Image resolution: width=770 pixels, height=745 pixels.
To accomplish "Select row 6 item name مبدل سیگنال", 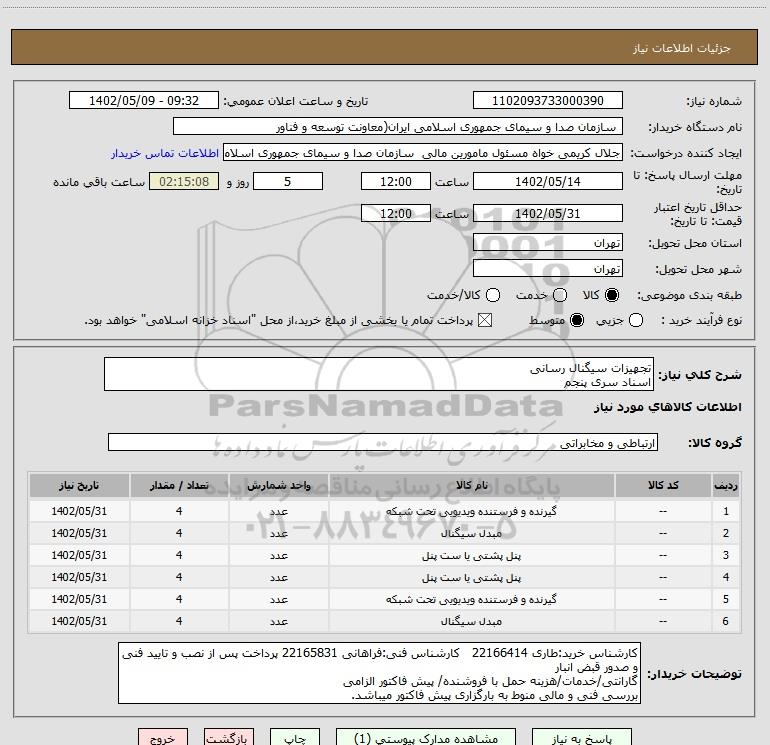I will (x=471, y=621).
